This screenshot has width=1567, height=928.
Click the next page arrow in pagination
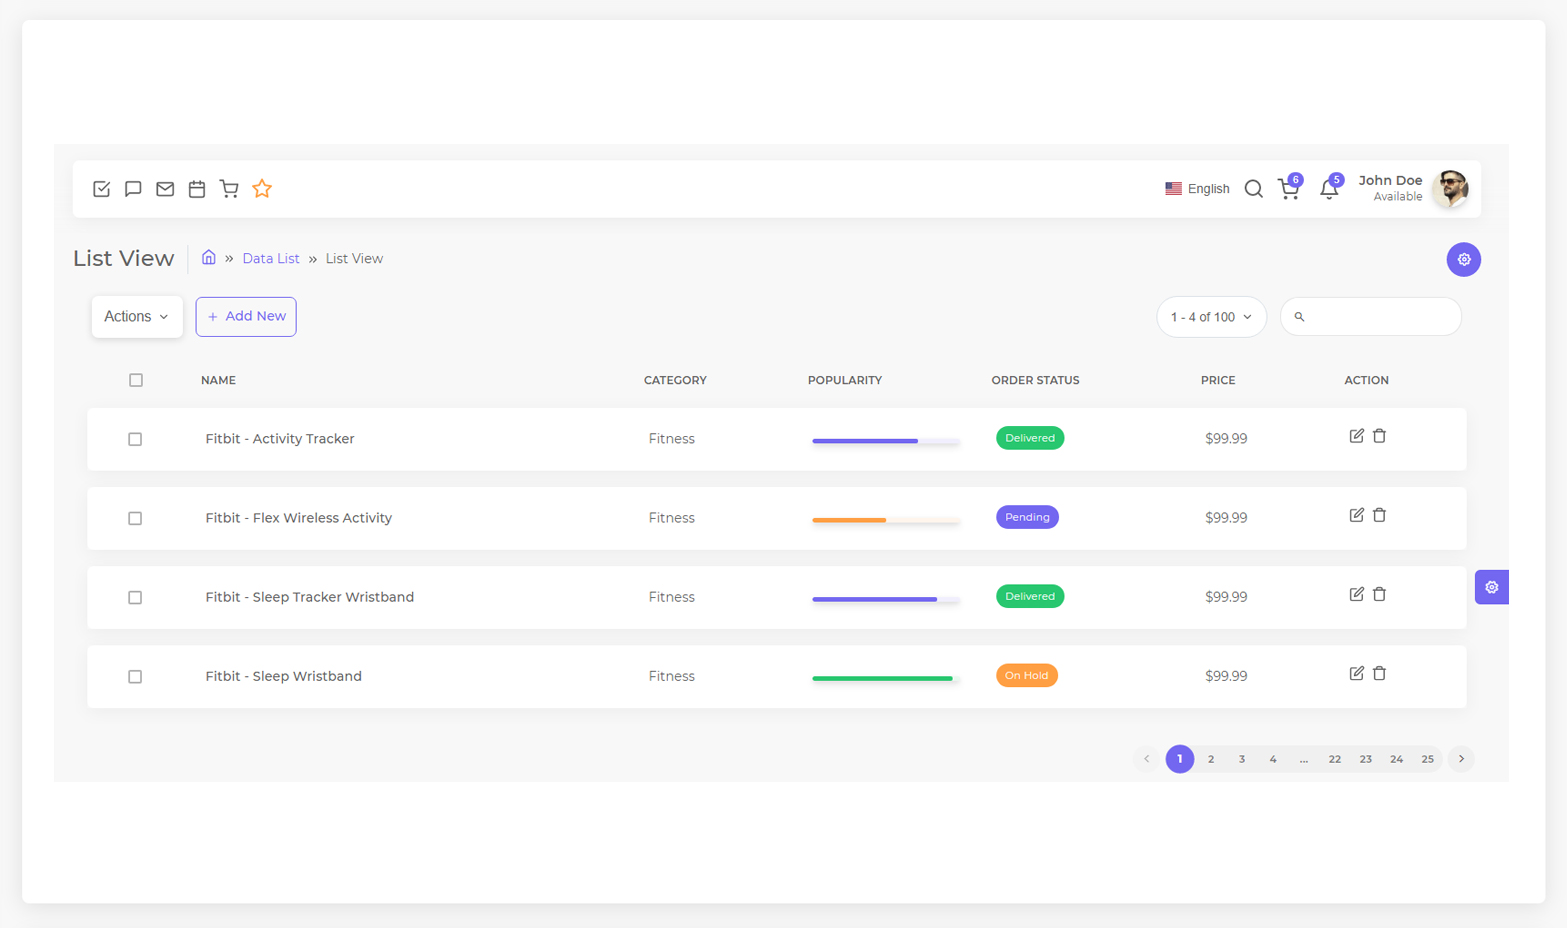point(1461,759)
